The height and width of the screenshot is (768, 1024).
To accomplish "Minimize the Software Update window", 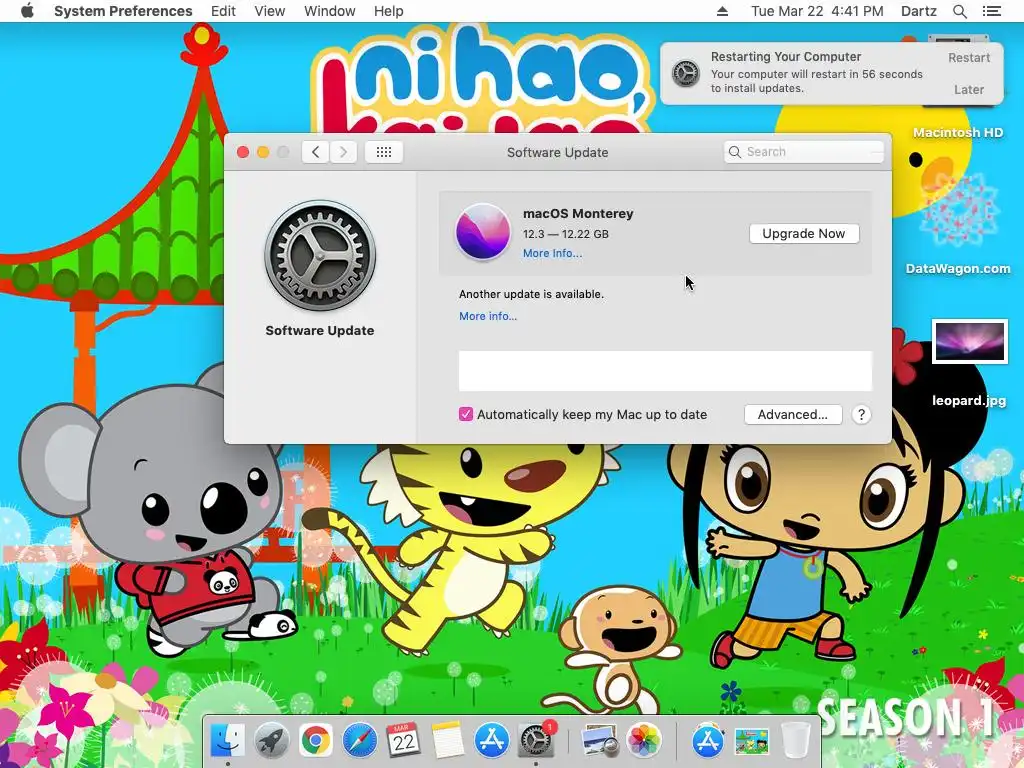I will tap(263, 152).
